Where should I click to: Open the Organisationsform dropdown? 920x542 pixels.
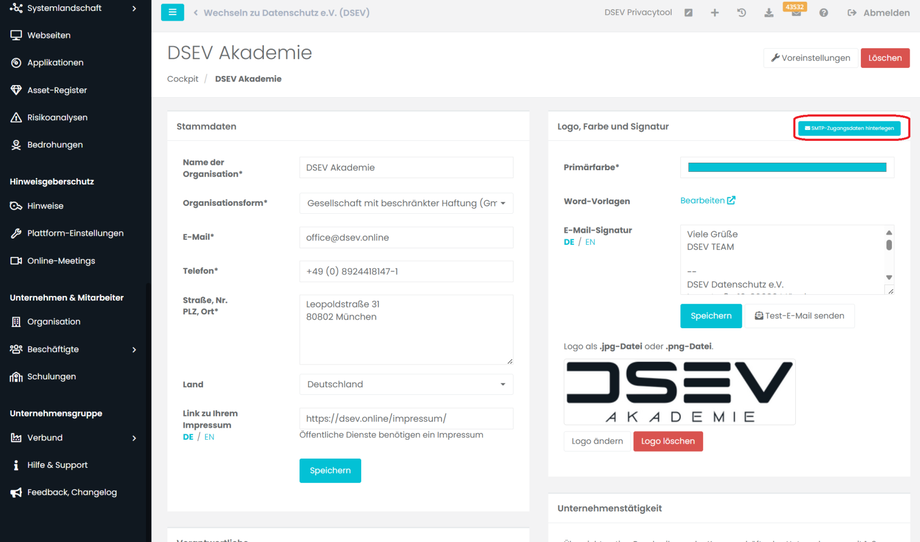406,203
